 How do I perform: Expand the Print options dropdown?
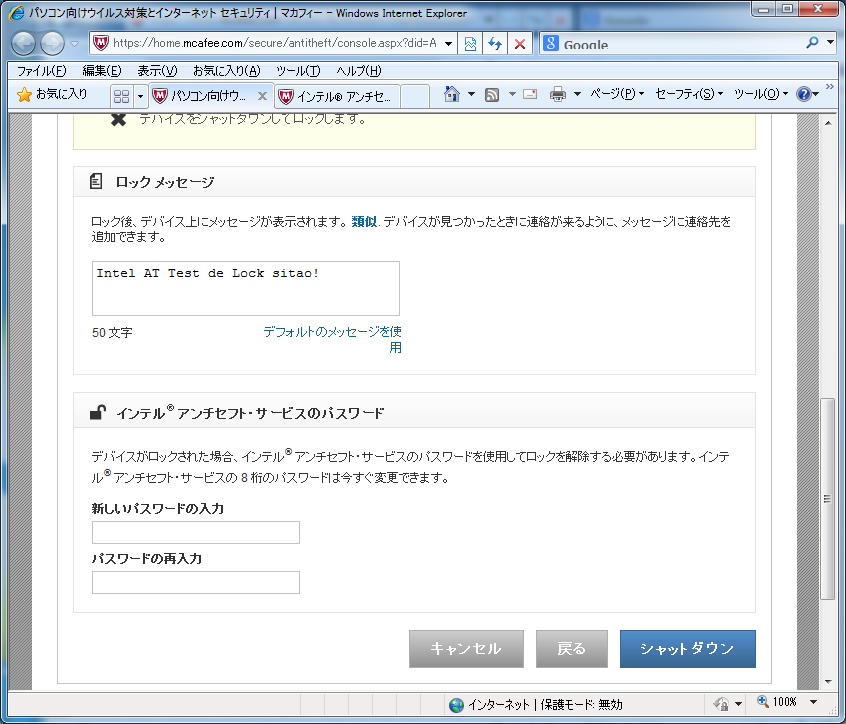(577, 94)
